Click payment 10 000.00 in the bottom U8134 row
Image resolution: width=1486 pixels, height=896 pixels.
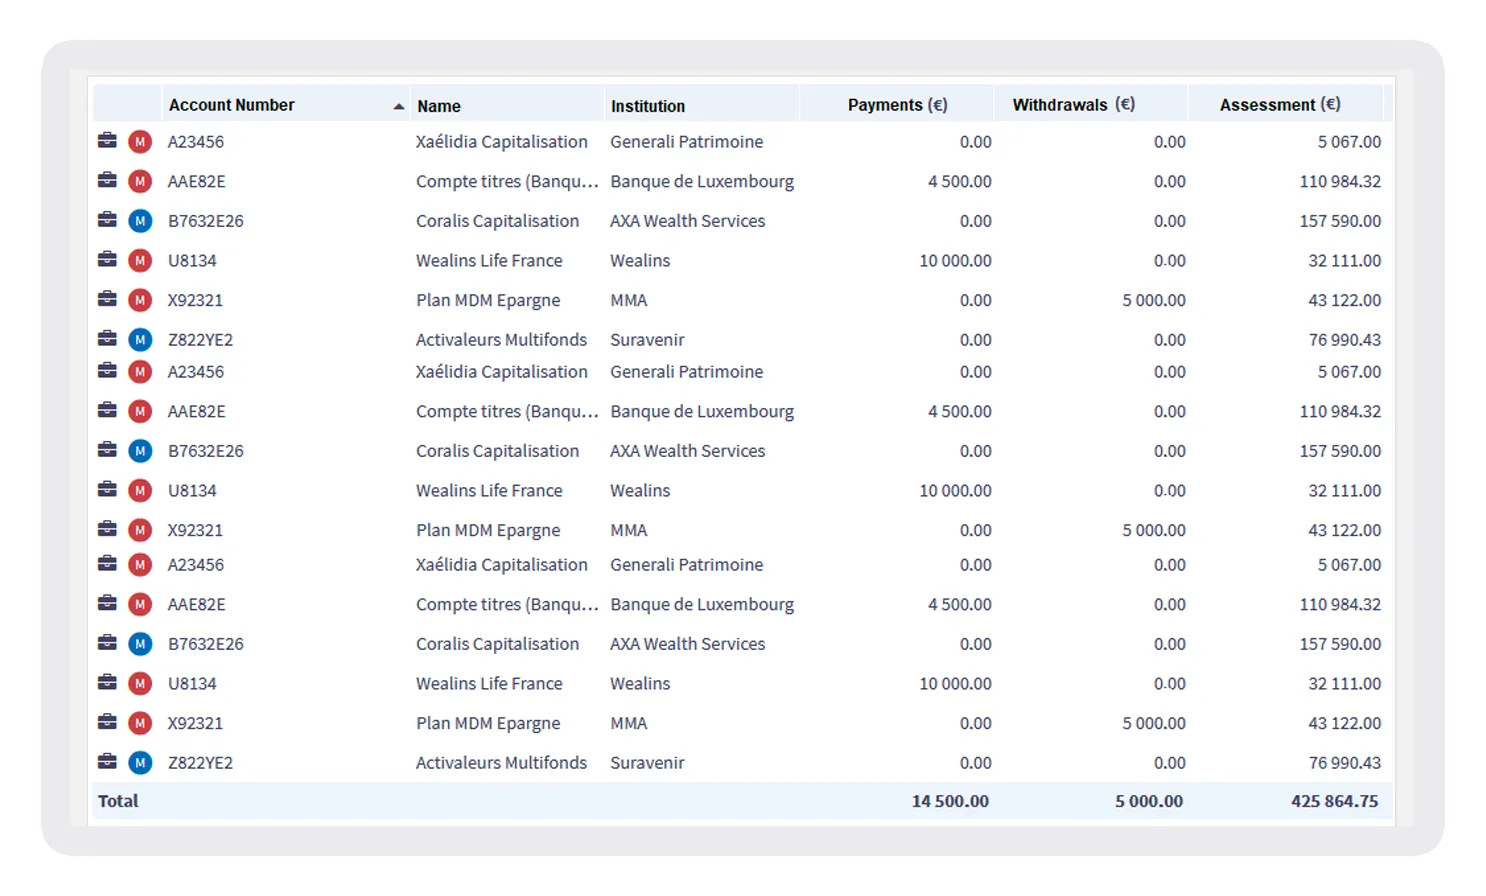(955, 684)
